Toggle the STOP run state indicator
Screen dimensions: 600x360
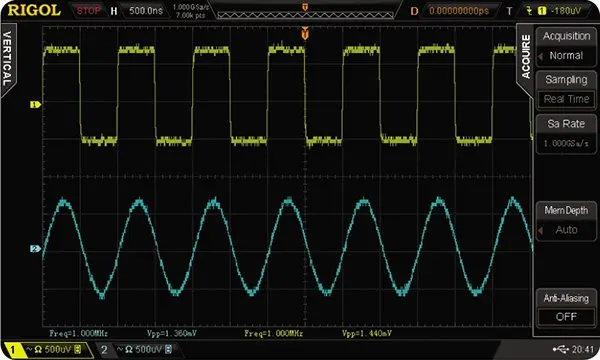[x=88, y=11]
